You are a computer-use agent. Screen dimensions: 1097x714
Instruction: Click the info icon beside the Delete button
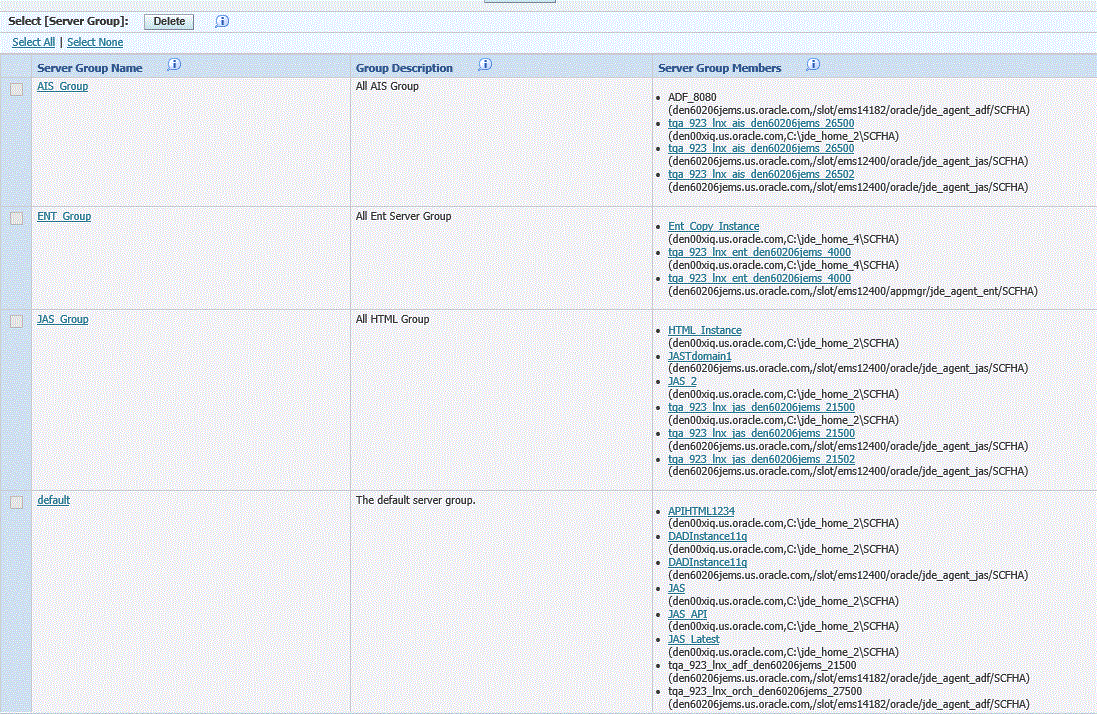pyautogui.click(x=222, y=21)
